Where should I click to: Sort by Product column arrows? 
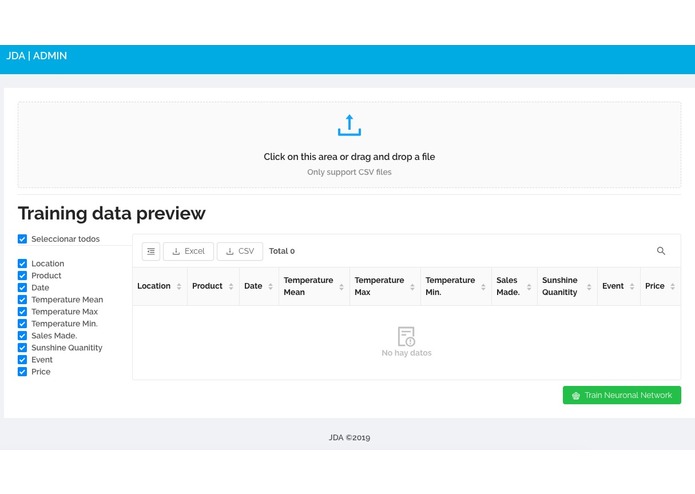(231, 286)
